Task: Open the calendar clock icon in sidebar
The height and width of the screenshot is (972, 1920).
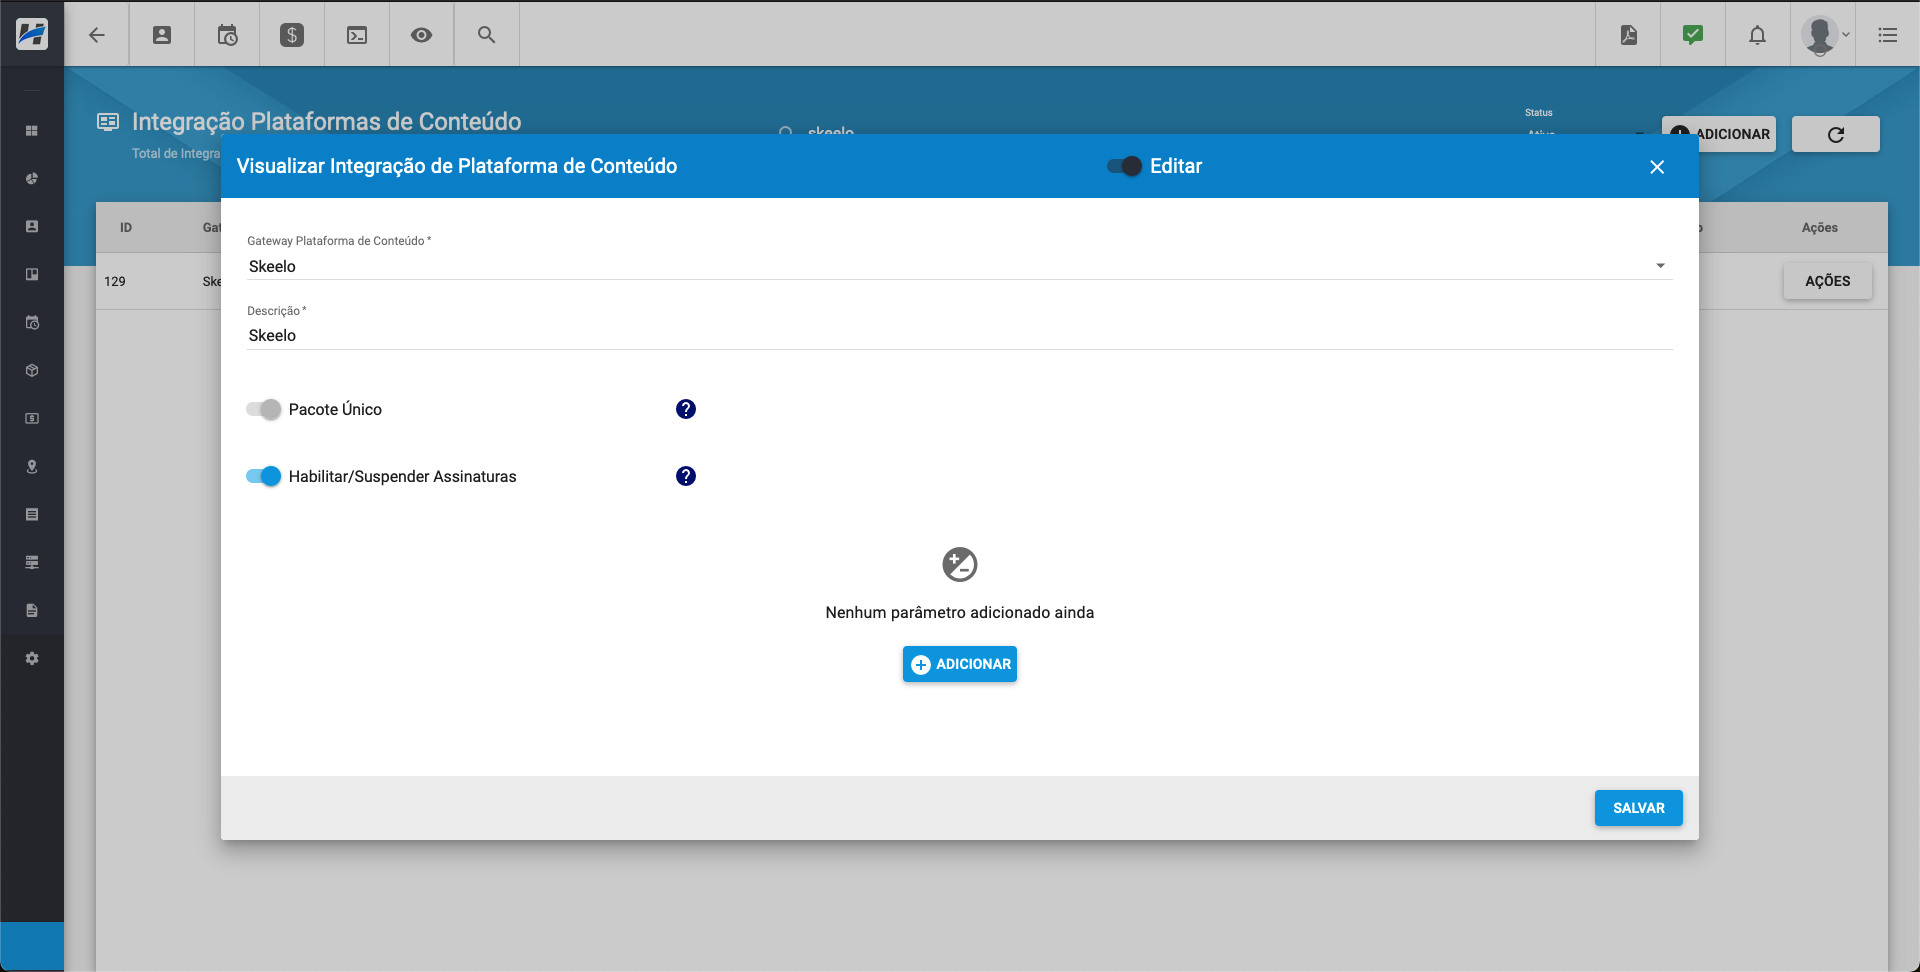Action: (x=32, y=323)
